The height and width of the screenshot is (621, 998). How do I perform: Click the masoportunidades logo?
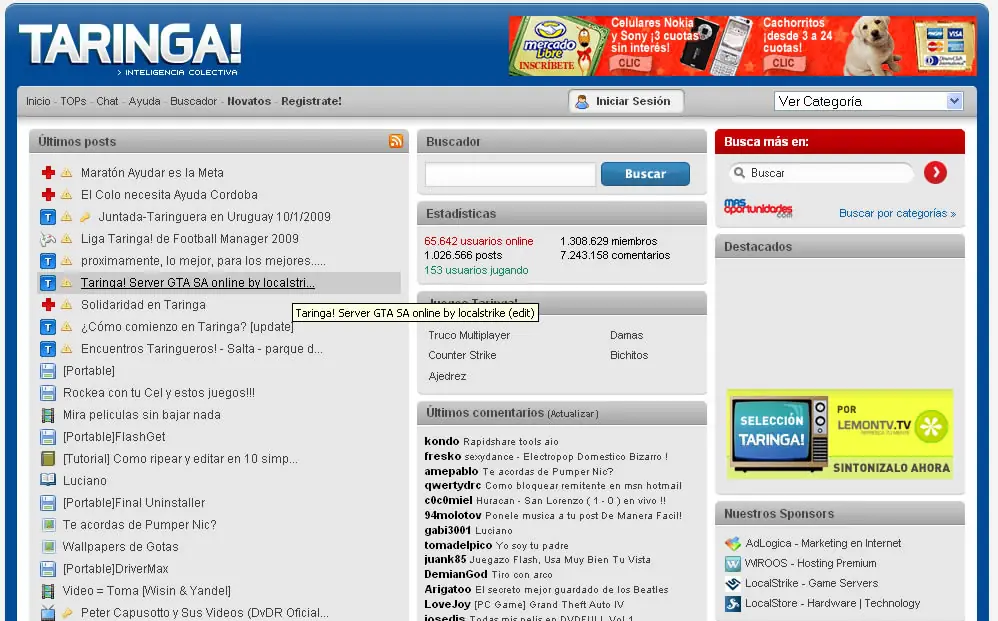coord(758,207)
